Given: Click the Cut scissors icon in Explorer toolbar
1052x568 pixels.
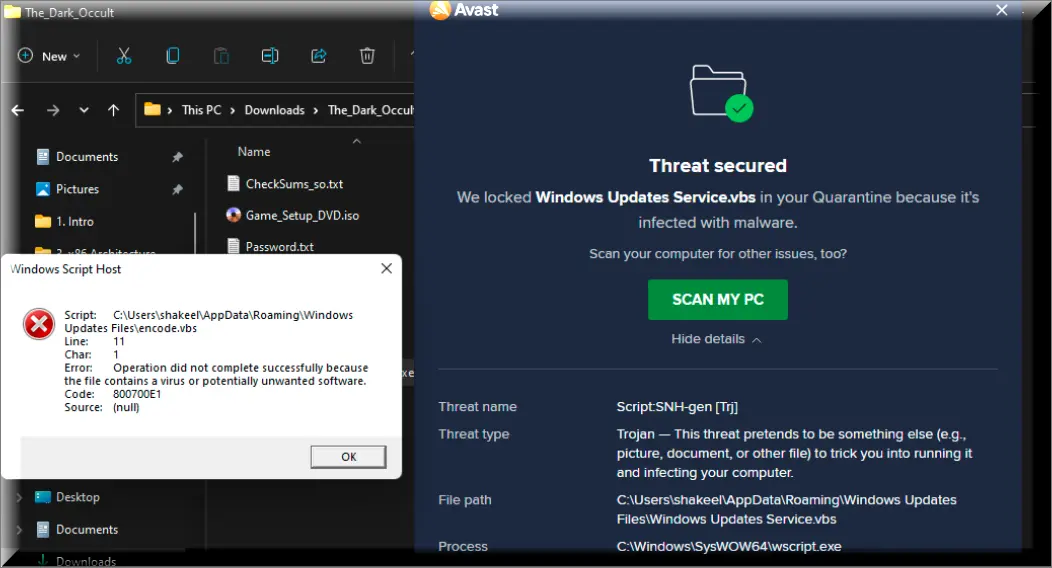Looking at the screenshot, I should tap(124, 56).
